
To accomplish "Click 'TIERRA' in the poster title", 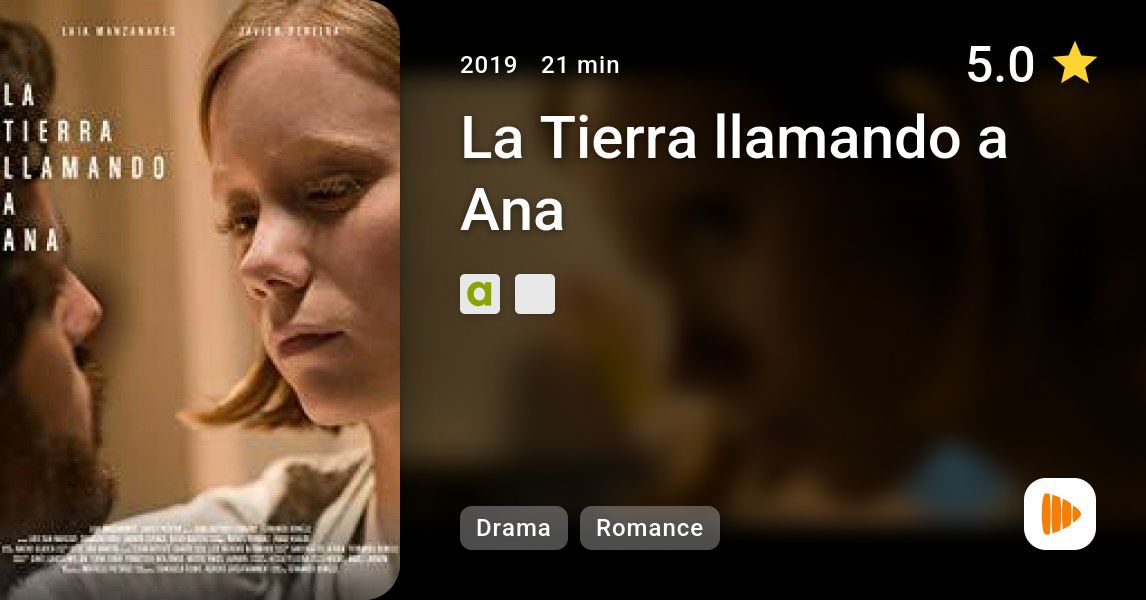I will (x=58, y=132).
